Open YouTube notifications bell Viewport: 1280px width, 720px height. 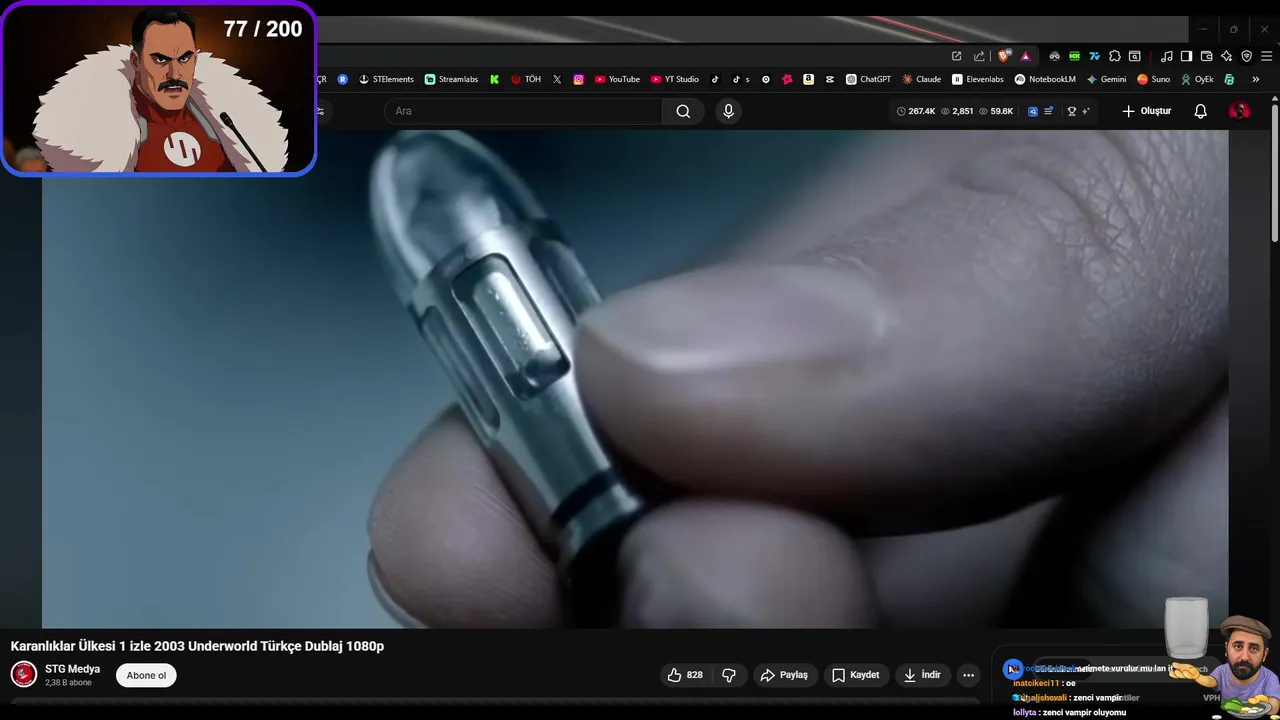pos(1201,111)
